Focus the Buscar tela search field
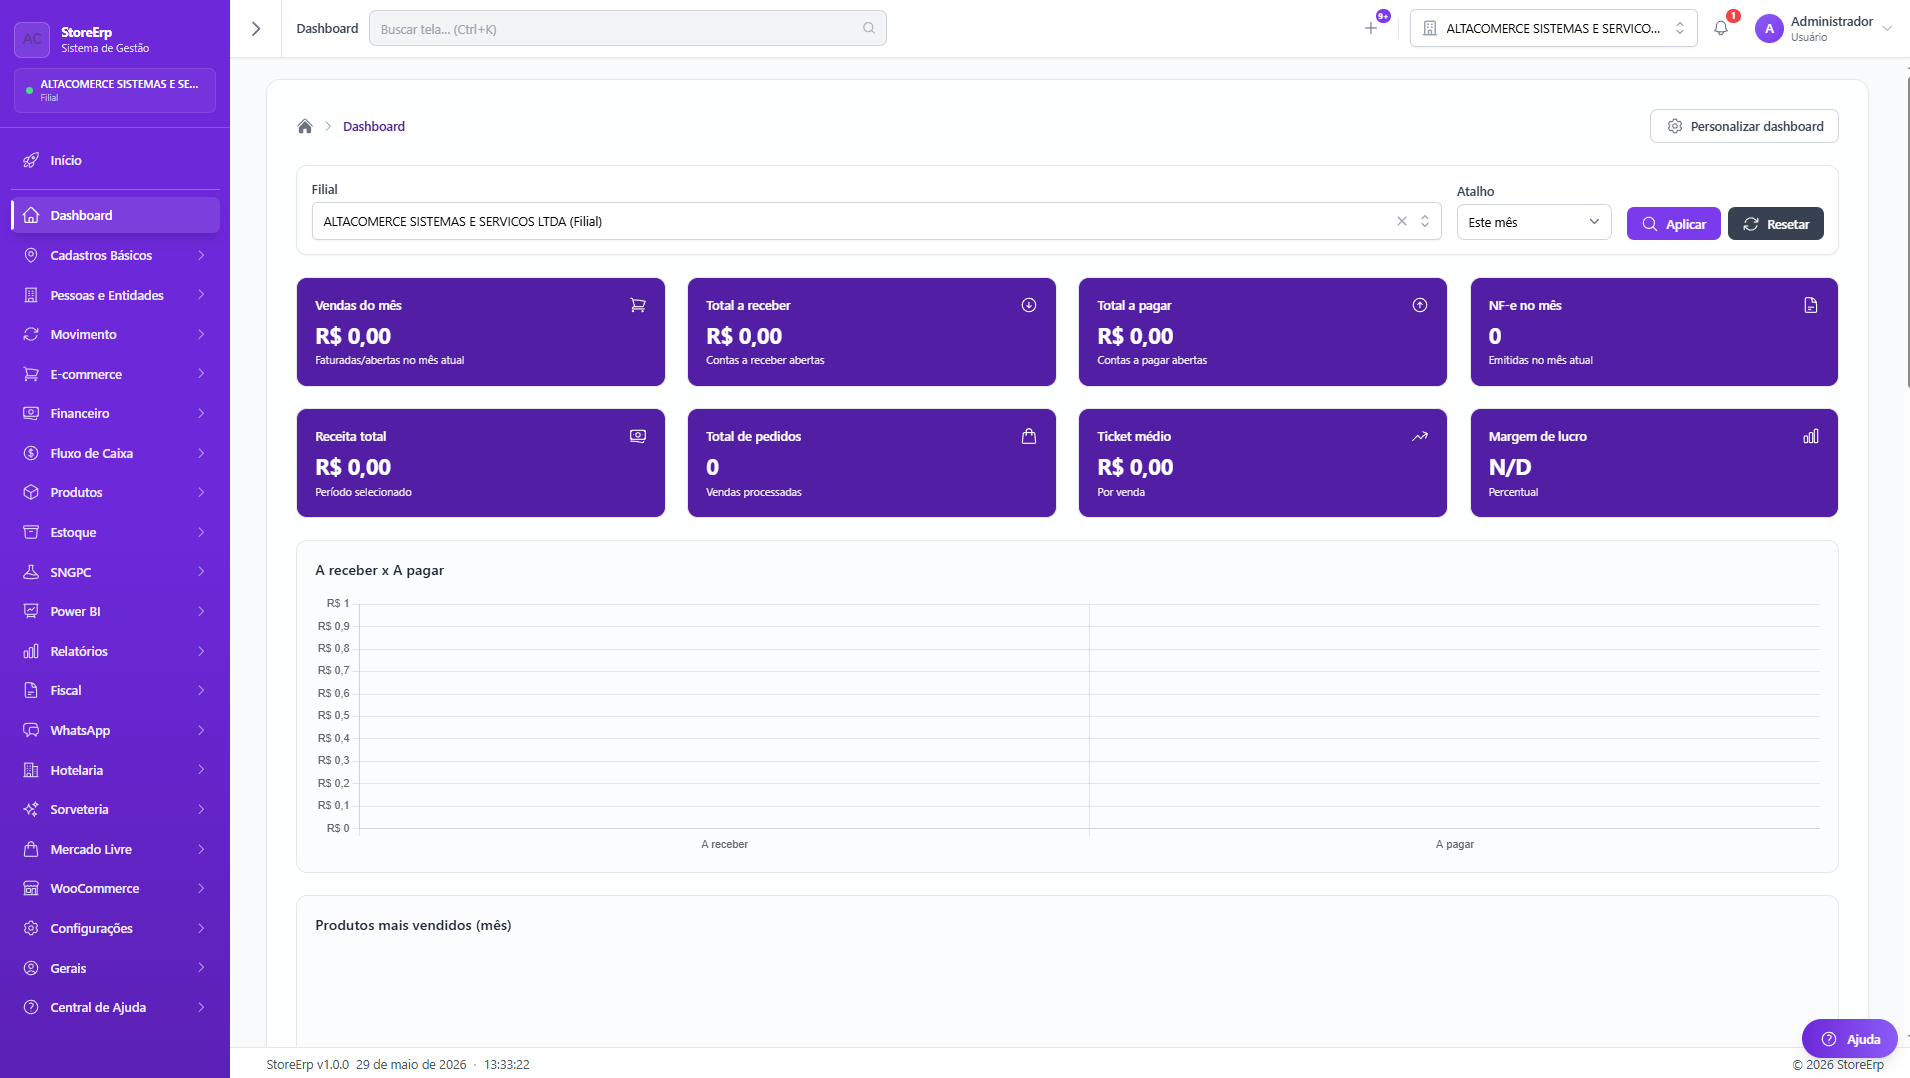The height and width of the screenshot is (1078, 1910). pos(627,28)
